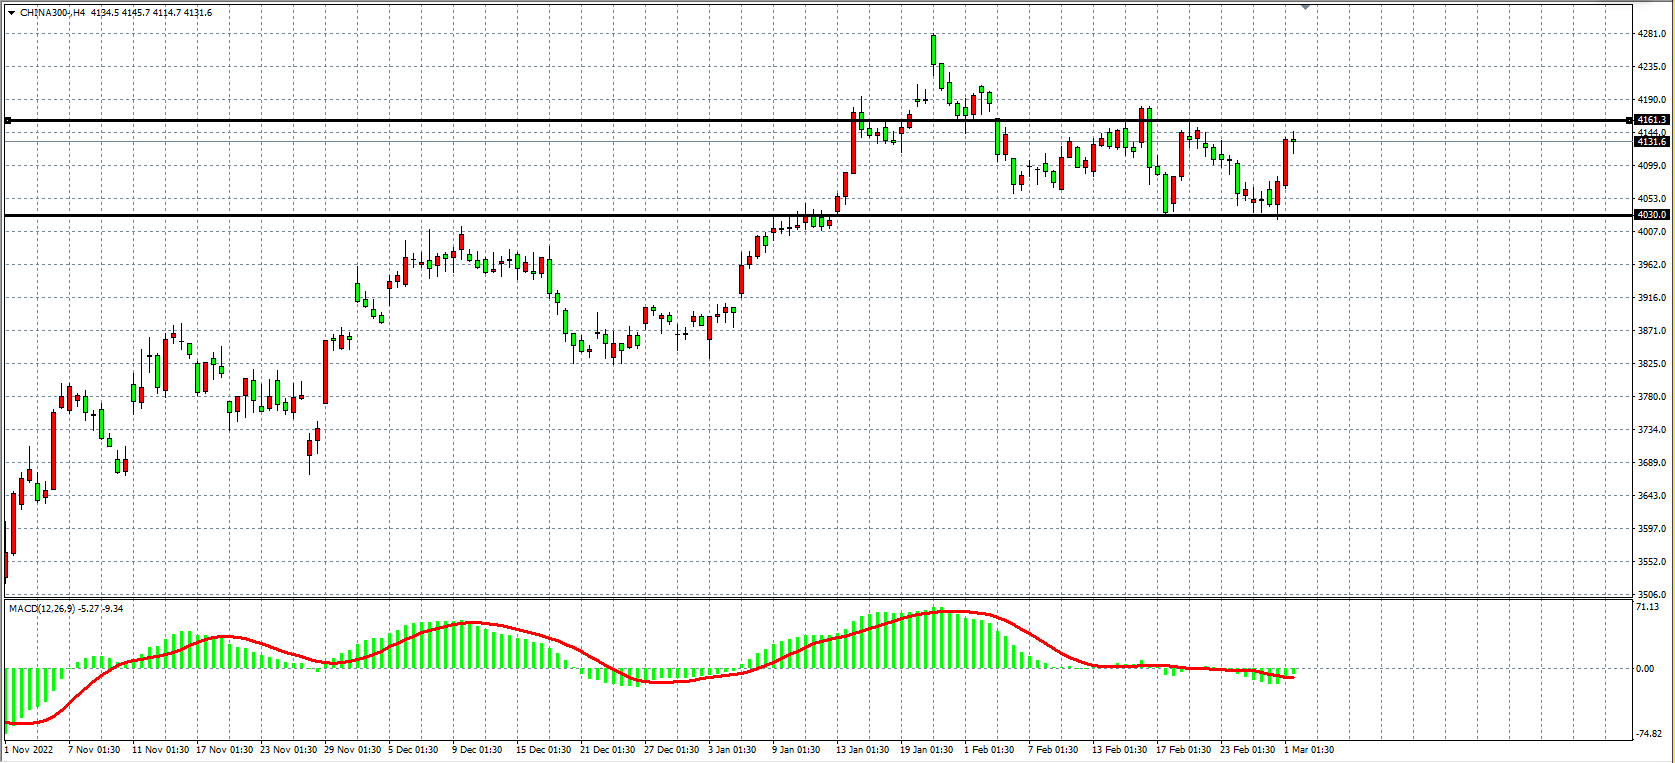This screenshot has height=763, width=1675.
Task: Click the 13 Jan 01:30 time axis label
Action: click(862, 750)
